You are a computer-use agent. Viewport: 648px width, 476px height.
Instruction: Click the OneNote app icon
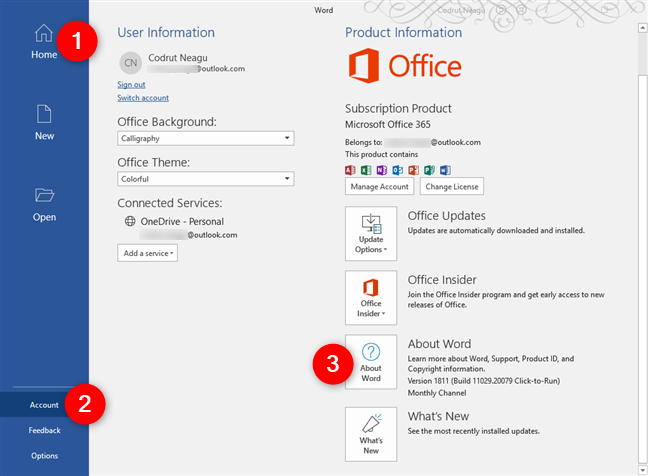382,170
